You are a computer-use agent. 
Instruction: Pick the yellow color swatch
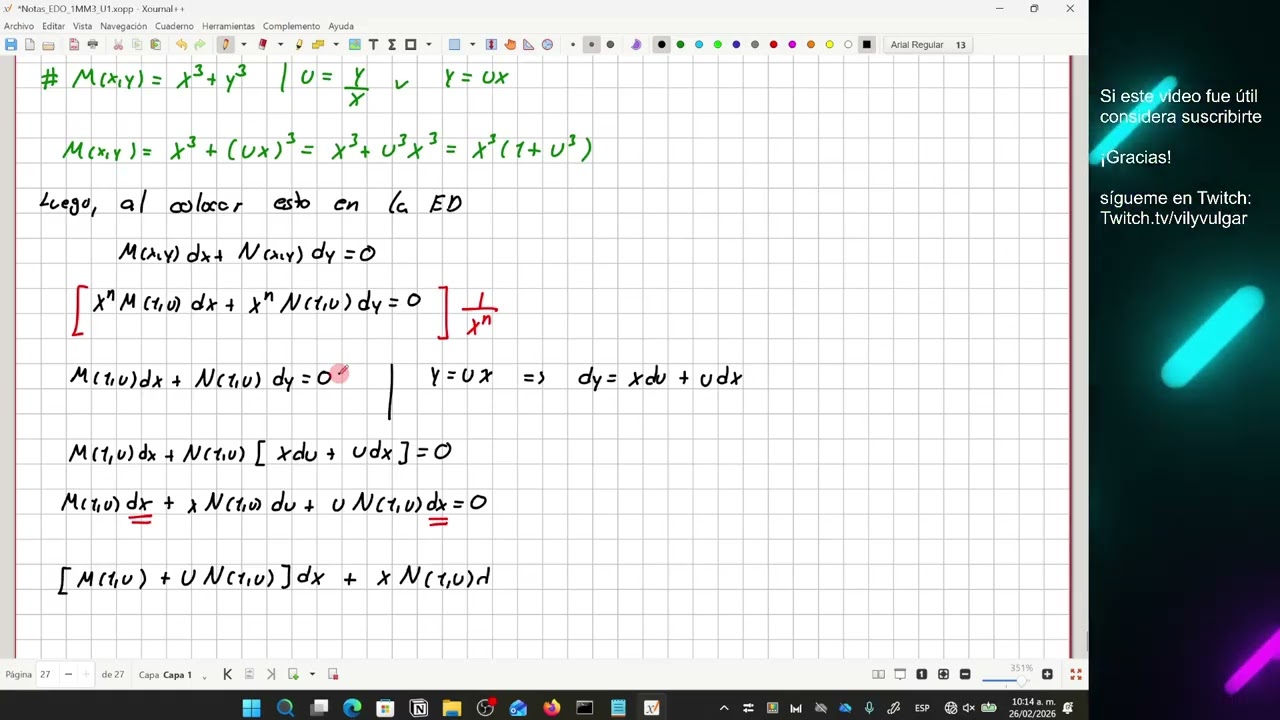[829, 44]
